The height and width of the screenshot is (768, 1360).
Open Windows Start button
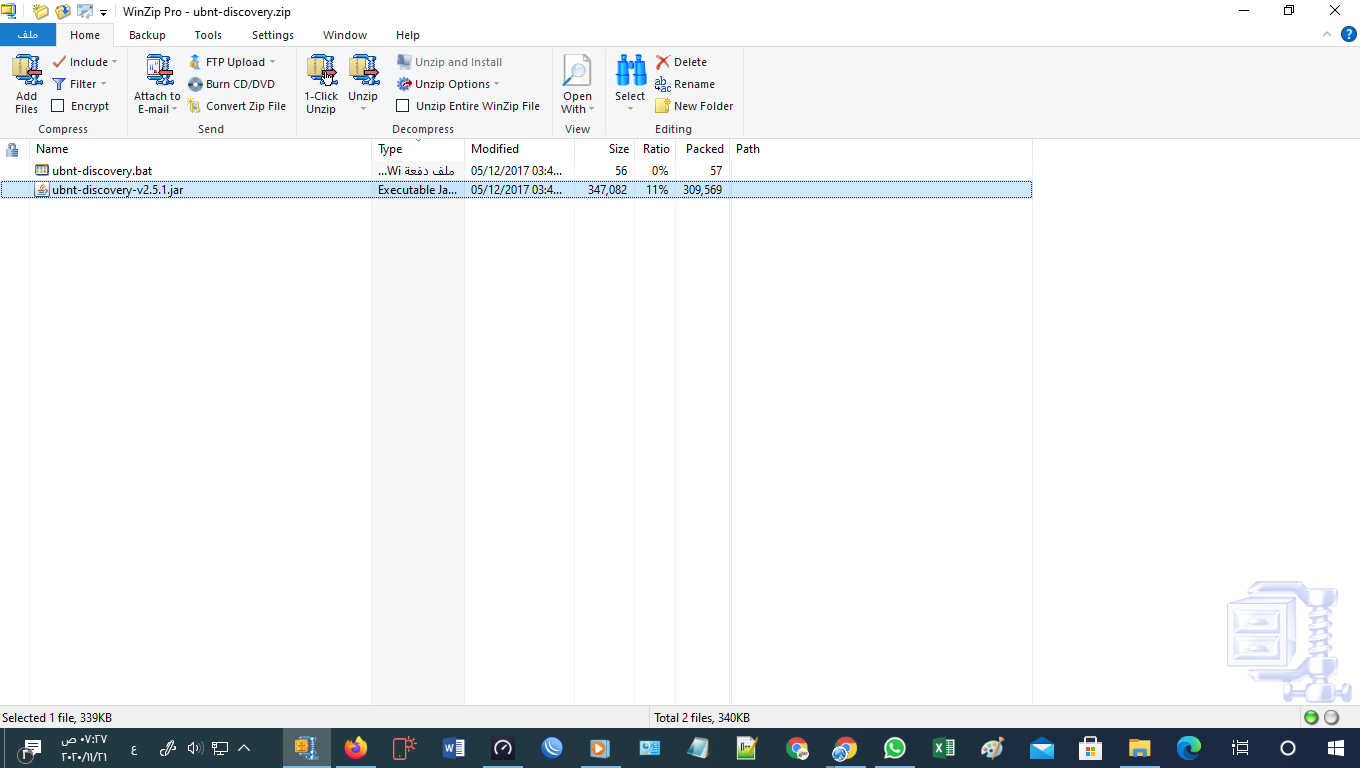(x=1335, y=748)
